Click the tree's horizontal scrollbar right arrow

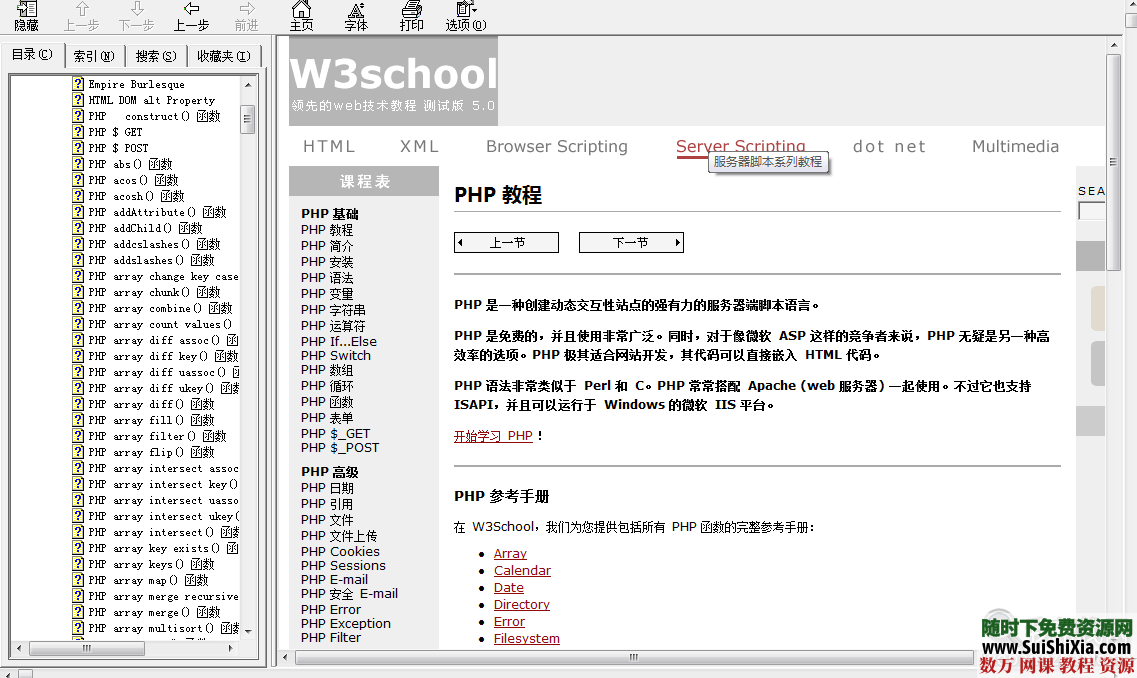231,648
